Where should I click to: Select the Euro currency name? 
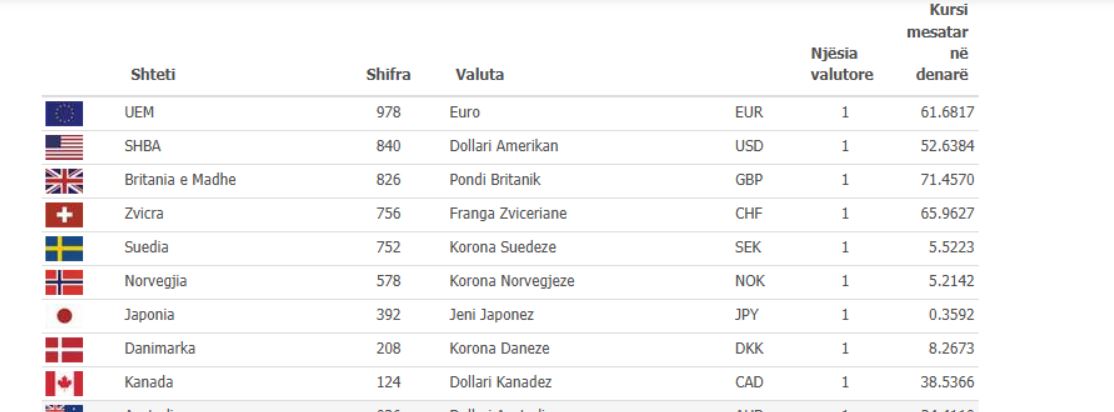pyautogui.click(x=465, y=113)
